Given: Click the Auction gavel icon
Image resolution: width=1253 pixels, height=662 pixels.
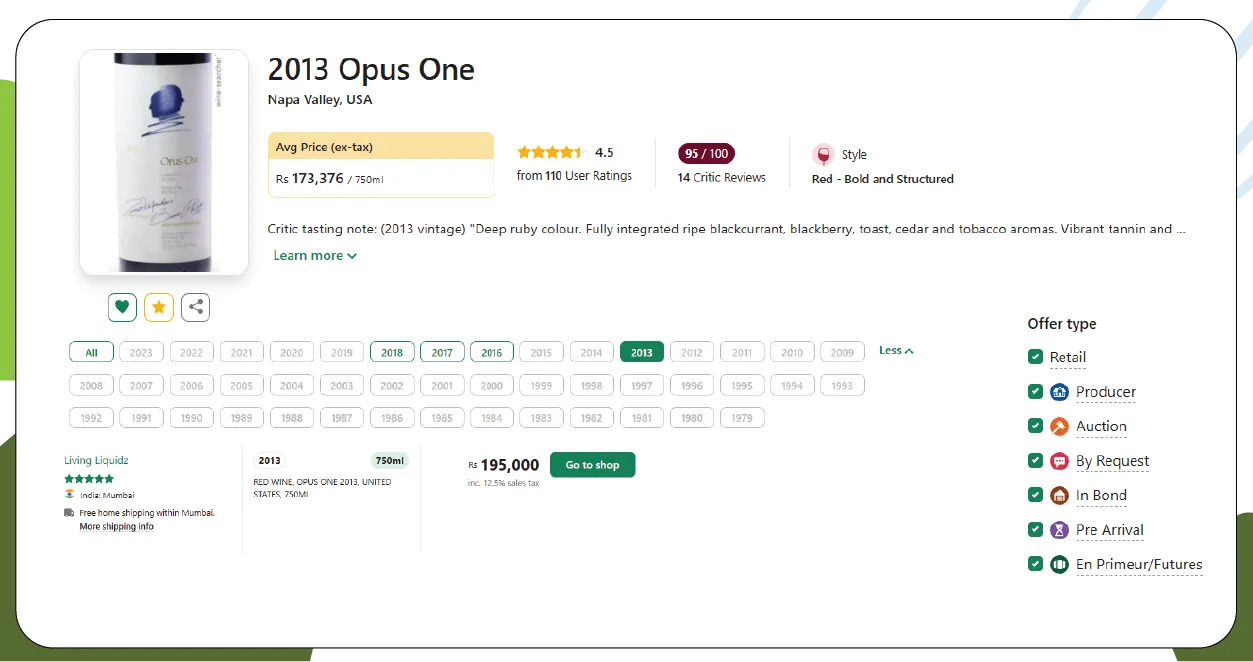Looking at the screenshot, I should [x=1059, y=426].
